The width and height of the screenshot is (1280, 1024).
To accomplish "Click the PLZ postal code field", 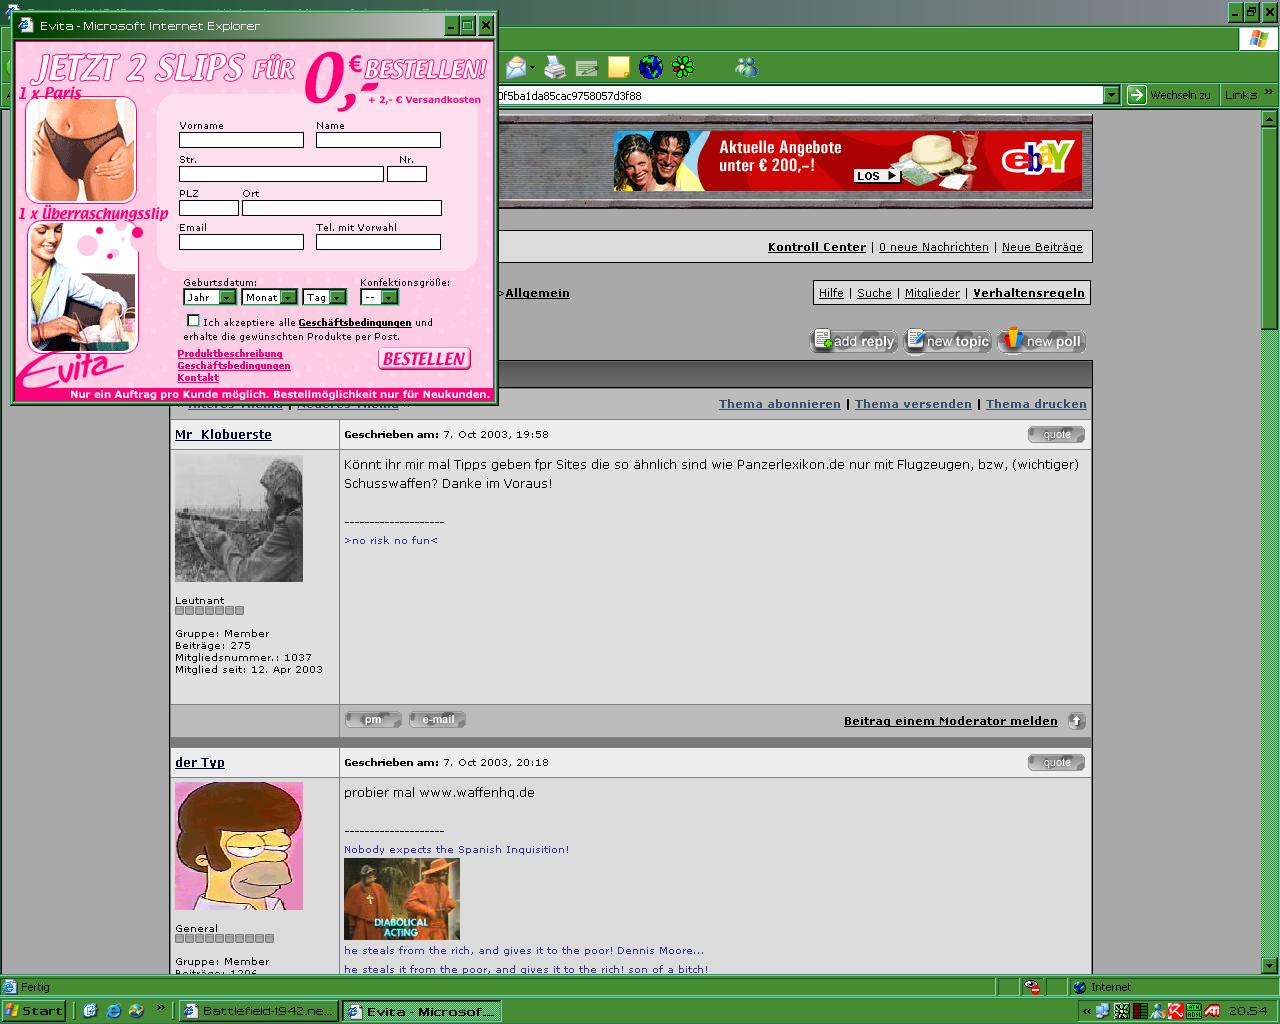I will [209, 208].
